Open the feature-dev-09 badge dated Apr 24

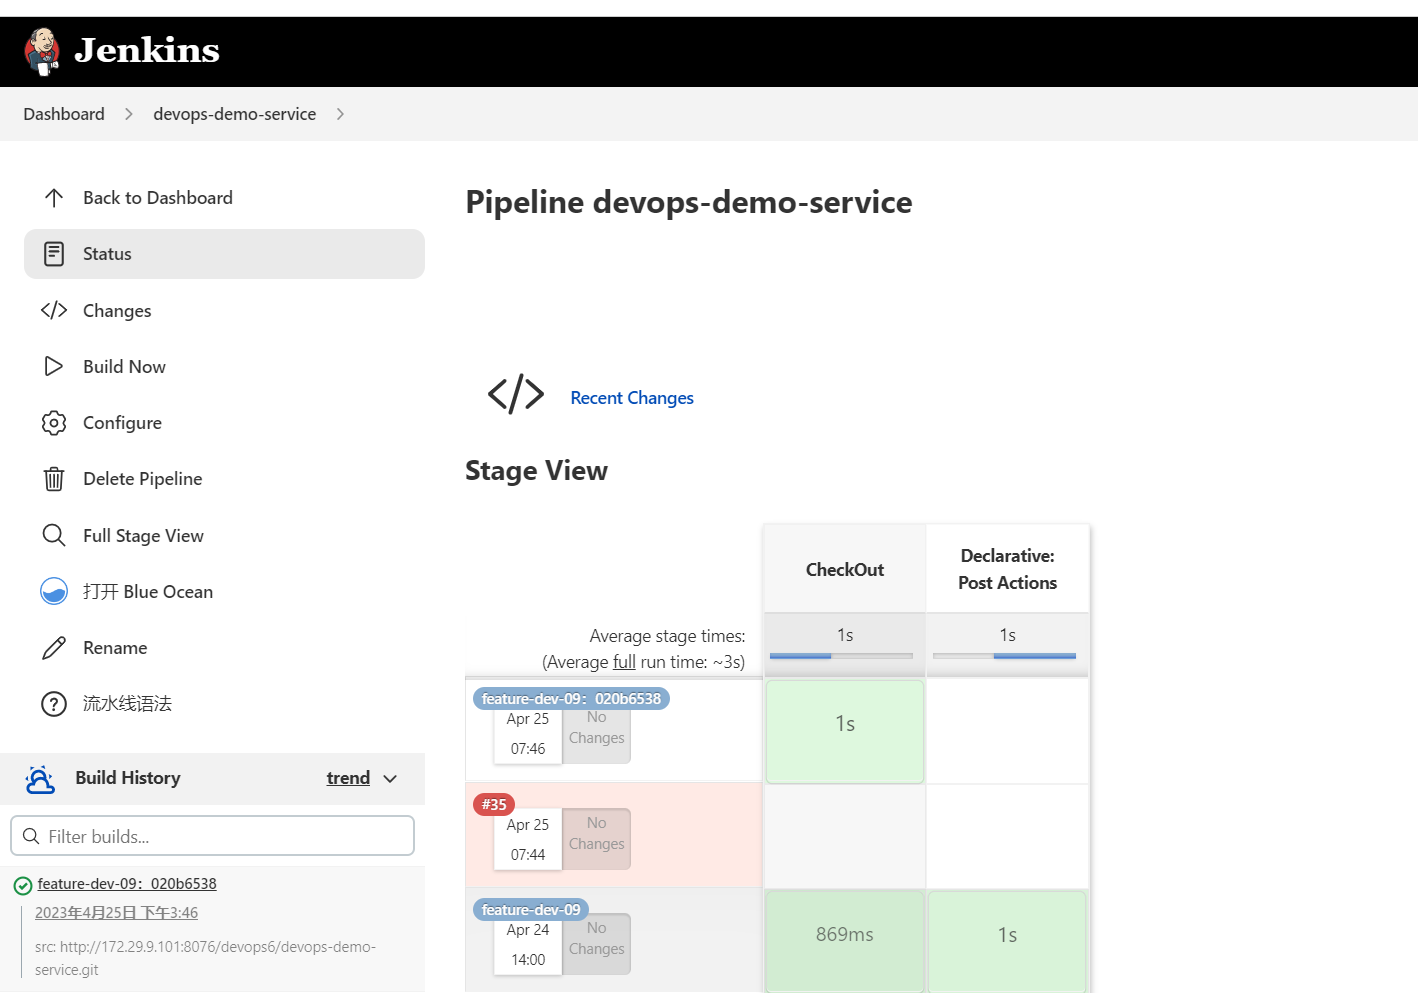point(531,910)
